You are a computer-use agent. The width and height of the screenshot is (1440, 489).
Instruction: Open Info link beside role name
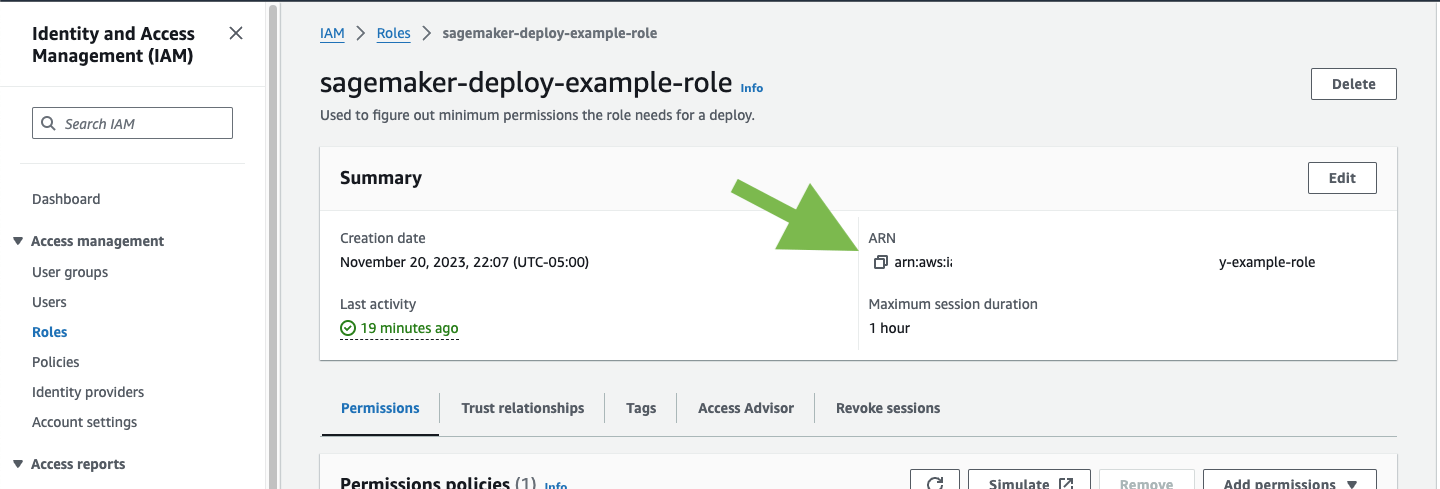(752, 88)
